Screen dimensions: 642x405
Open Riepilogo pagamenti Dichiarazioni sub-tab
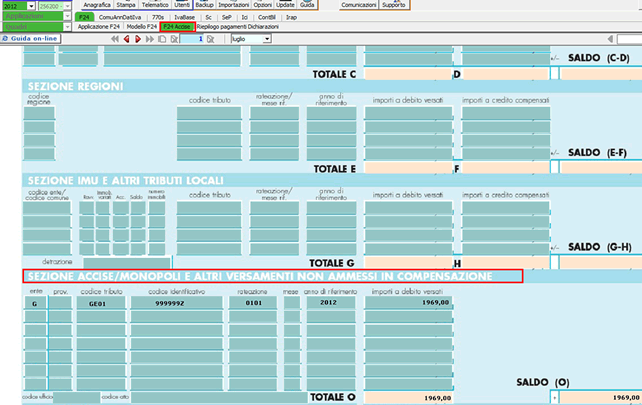[238, 27]
